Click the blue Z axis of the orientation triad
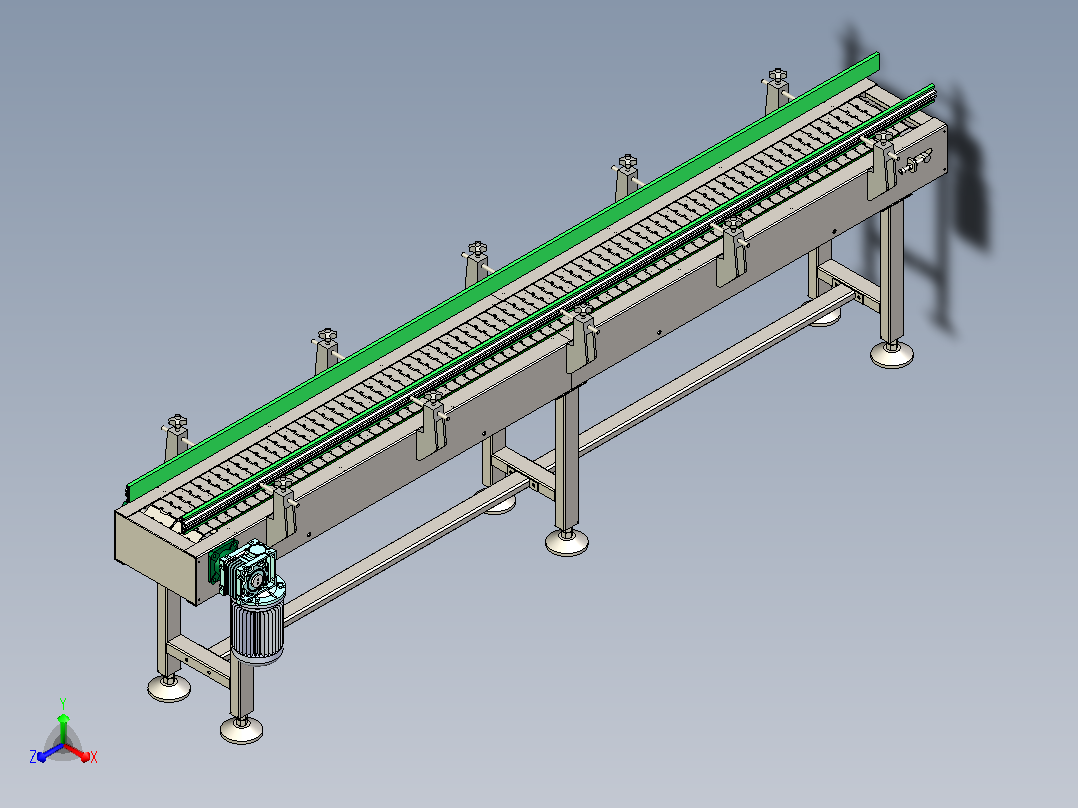 click(50, 753)
